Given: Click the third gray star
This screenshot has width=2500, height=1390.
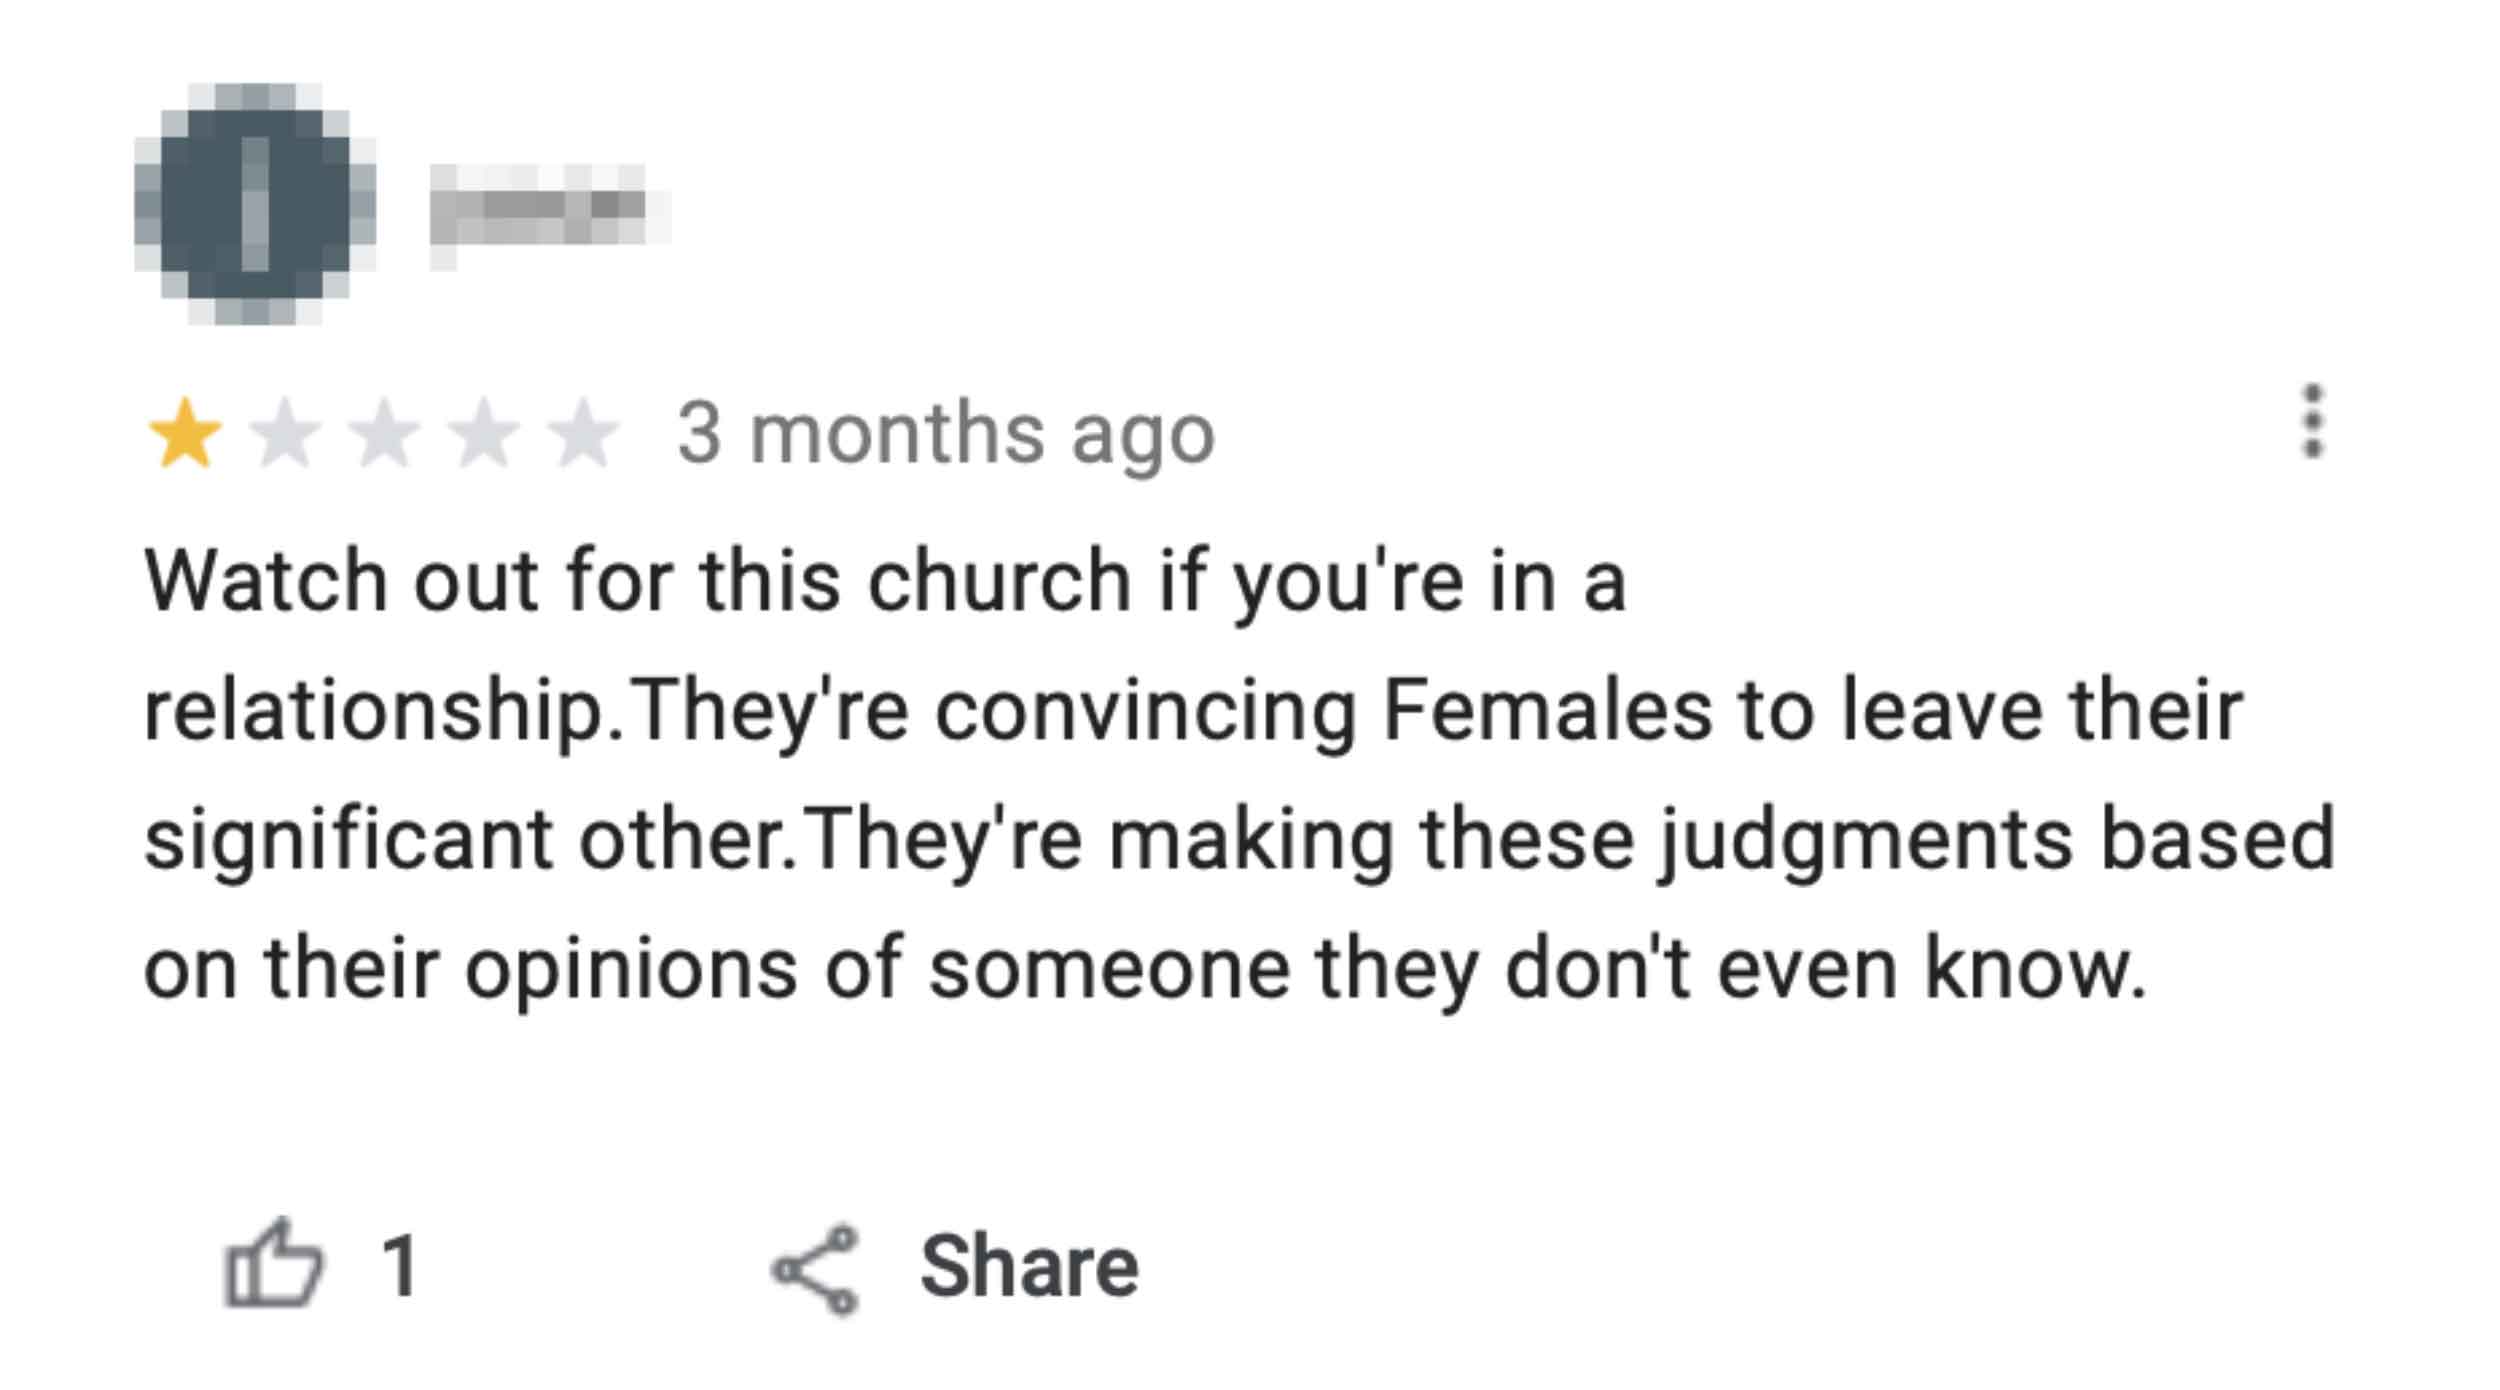Looking at the screenshot, I should tap(384, 433).
